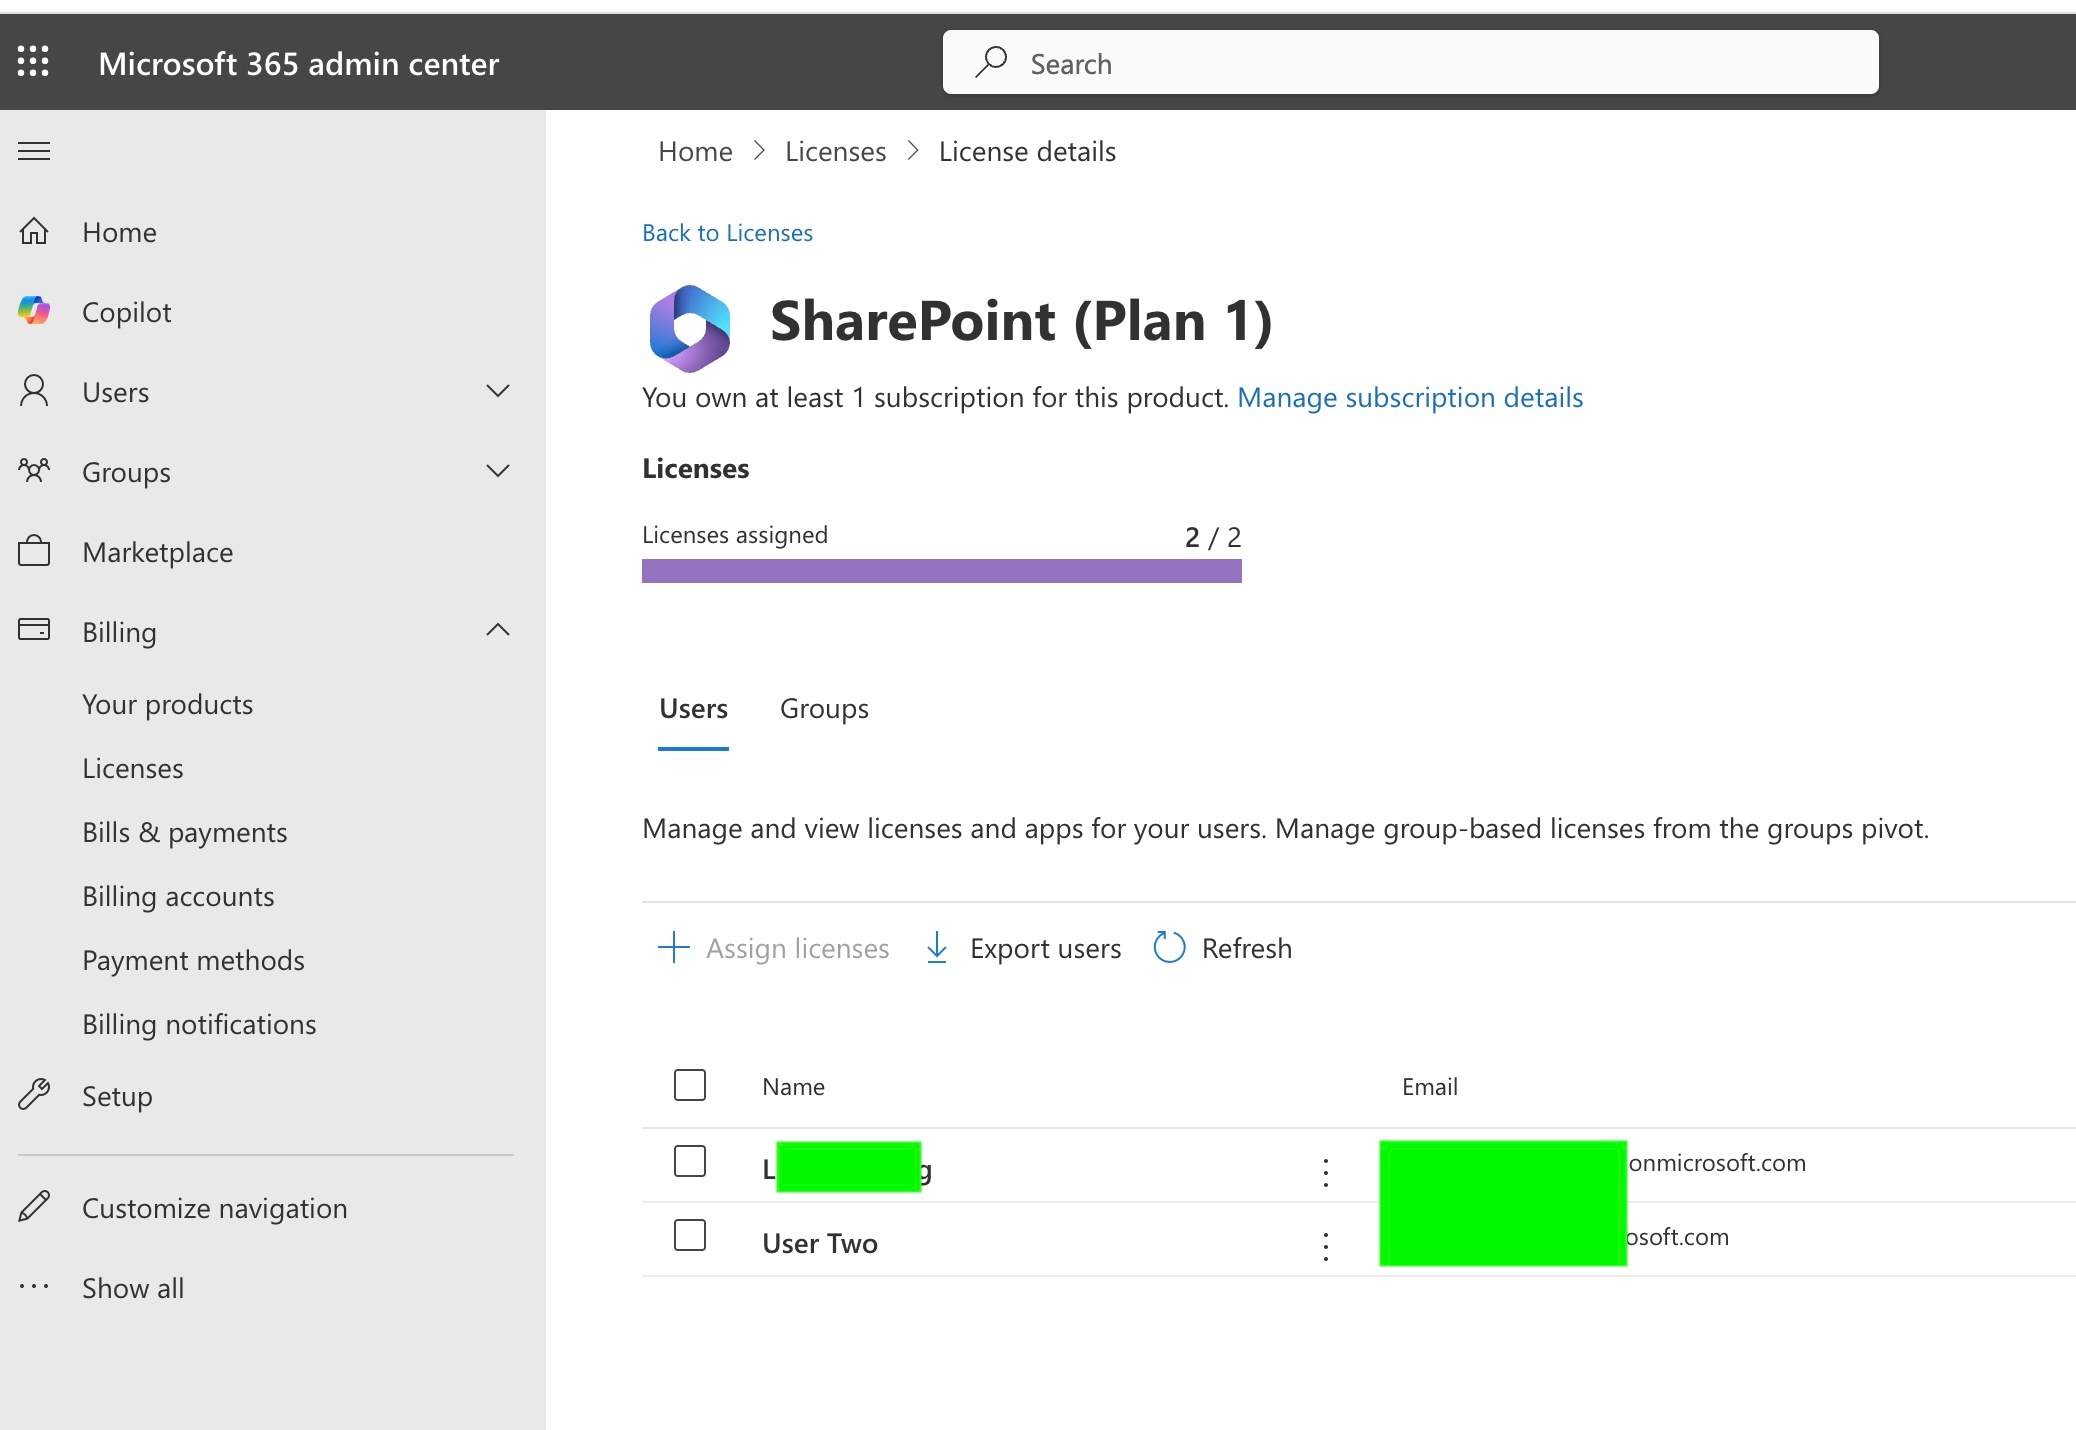Collapse the navigation using the hamburger icon
Viewport: 2076px width, 1430px height.
click(x=33, y=150)
